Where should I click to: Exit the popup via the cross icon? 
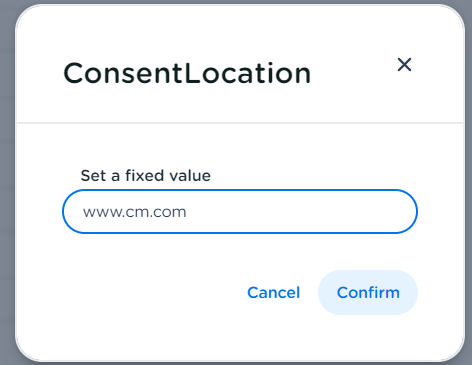404,64
